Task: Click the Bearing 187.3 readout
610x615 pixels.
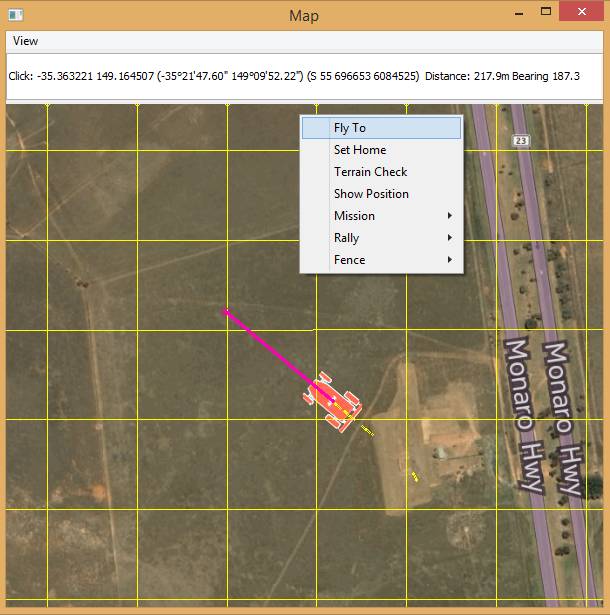Action: [546, 76]
